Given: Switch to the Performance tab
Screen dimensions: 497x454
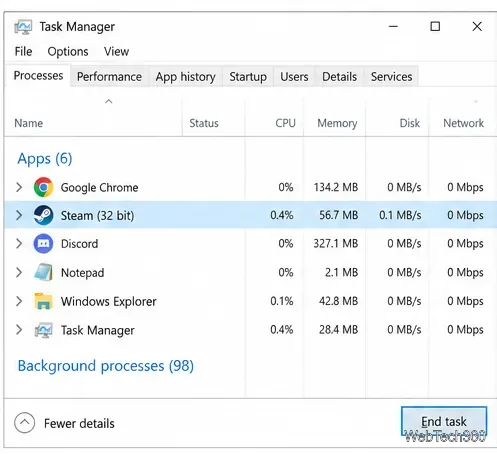Looking at the screenshot, I should point(109,77).
